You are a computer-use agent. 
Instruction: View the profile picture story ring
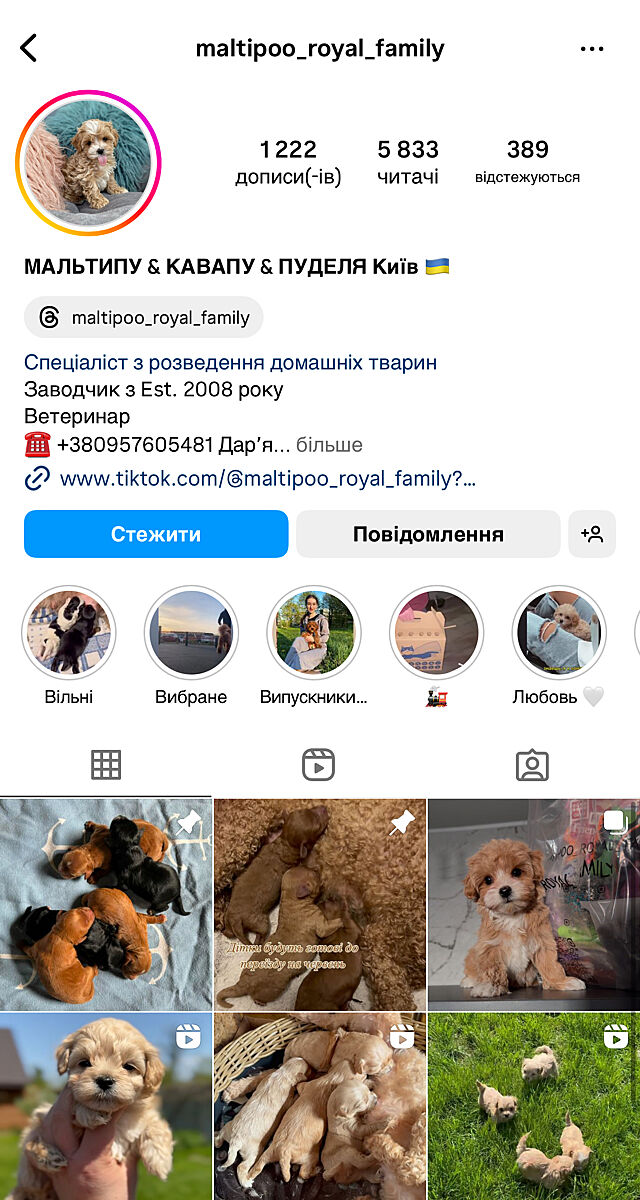tap(88, 163)
